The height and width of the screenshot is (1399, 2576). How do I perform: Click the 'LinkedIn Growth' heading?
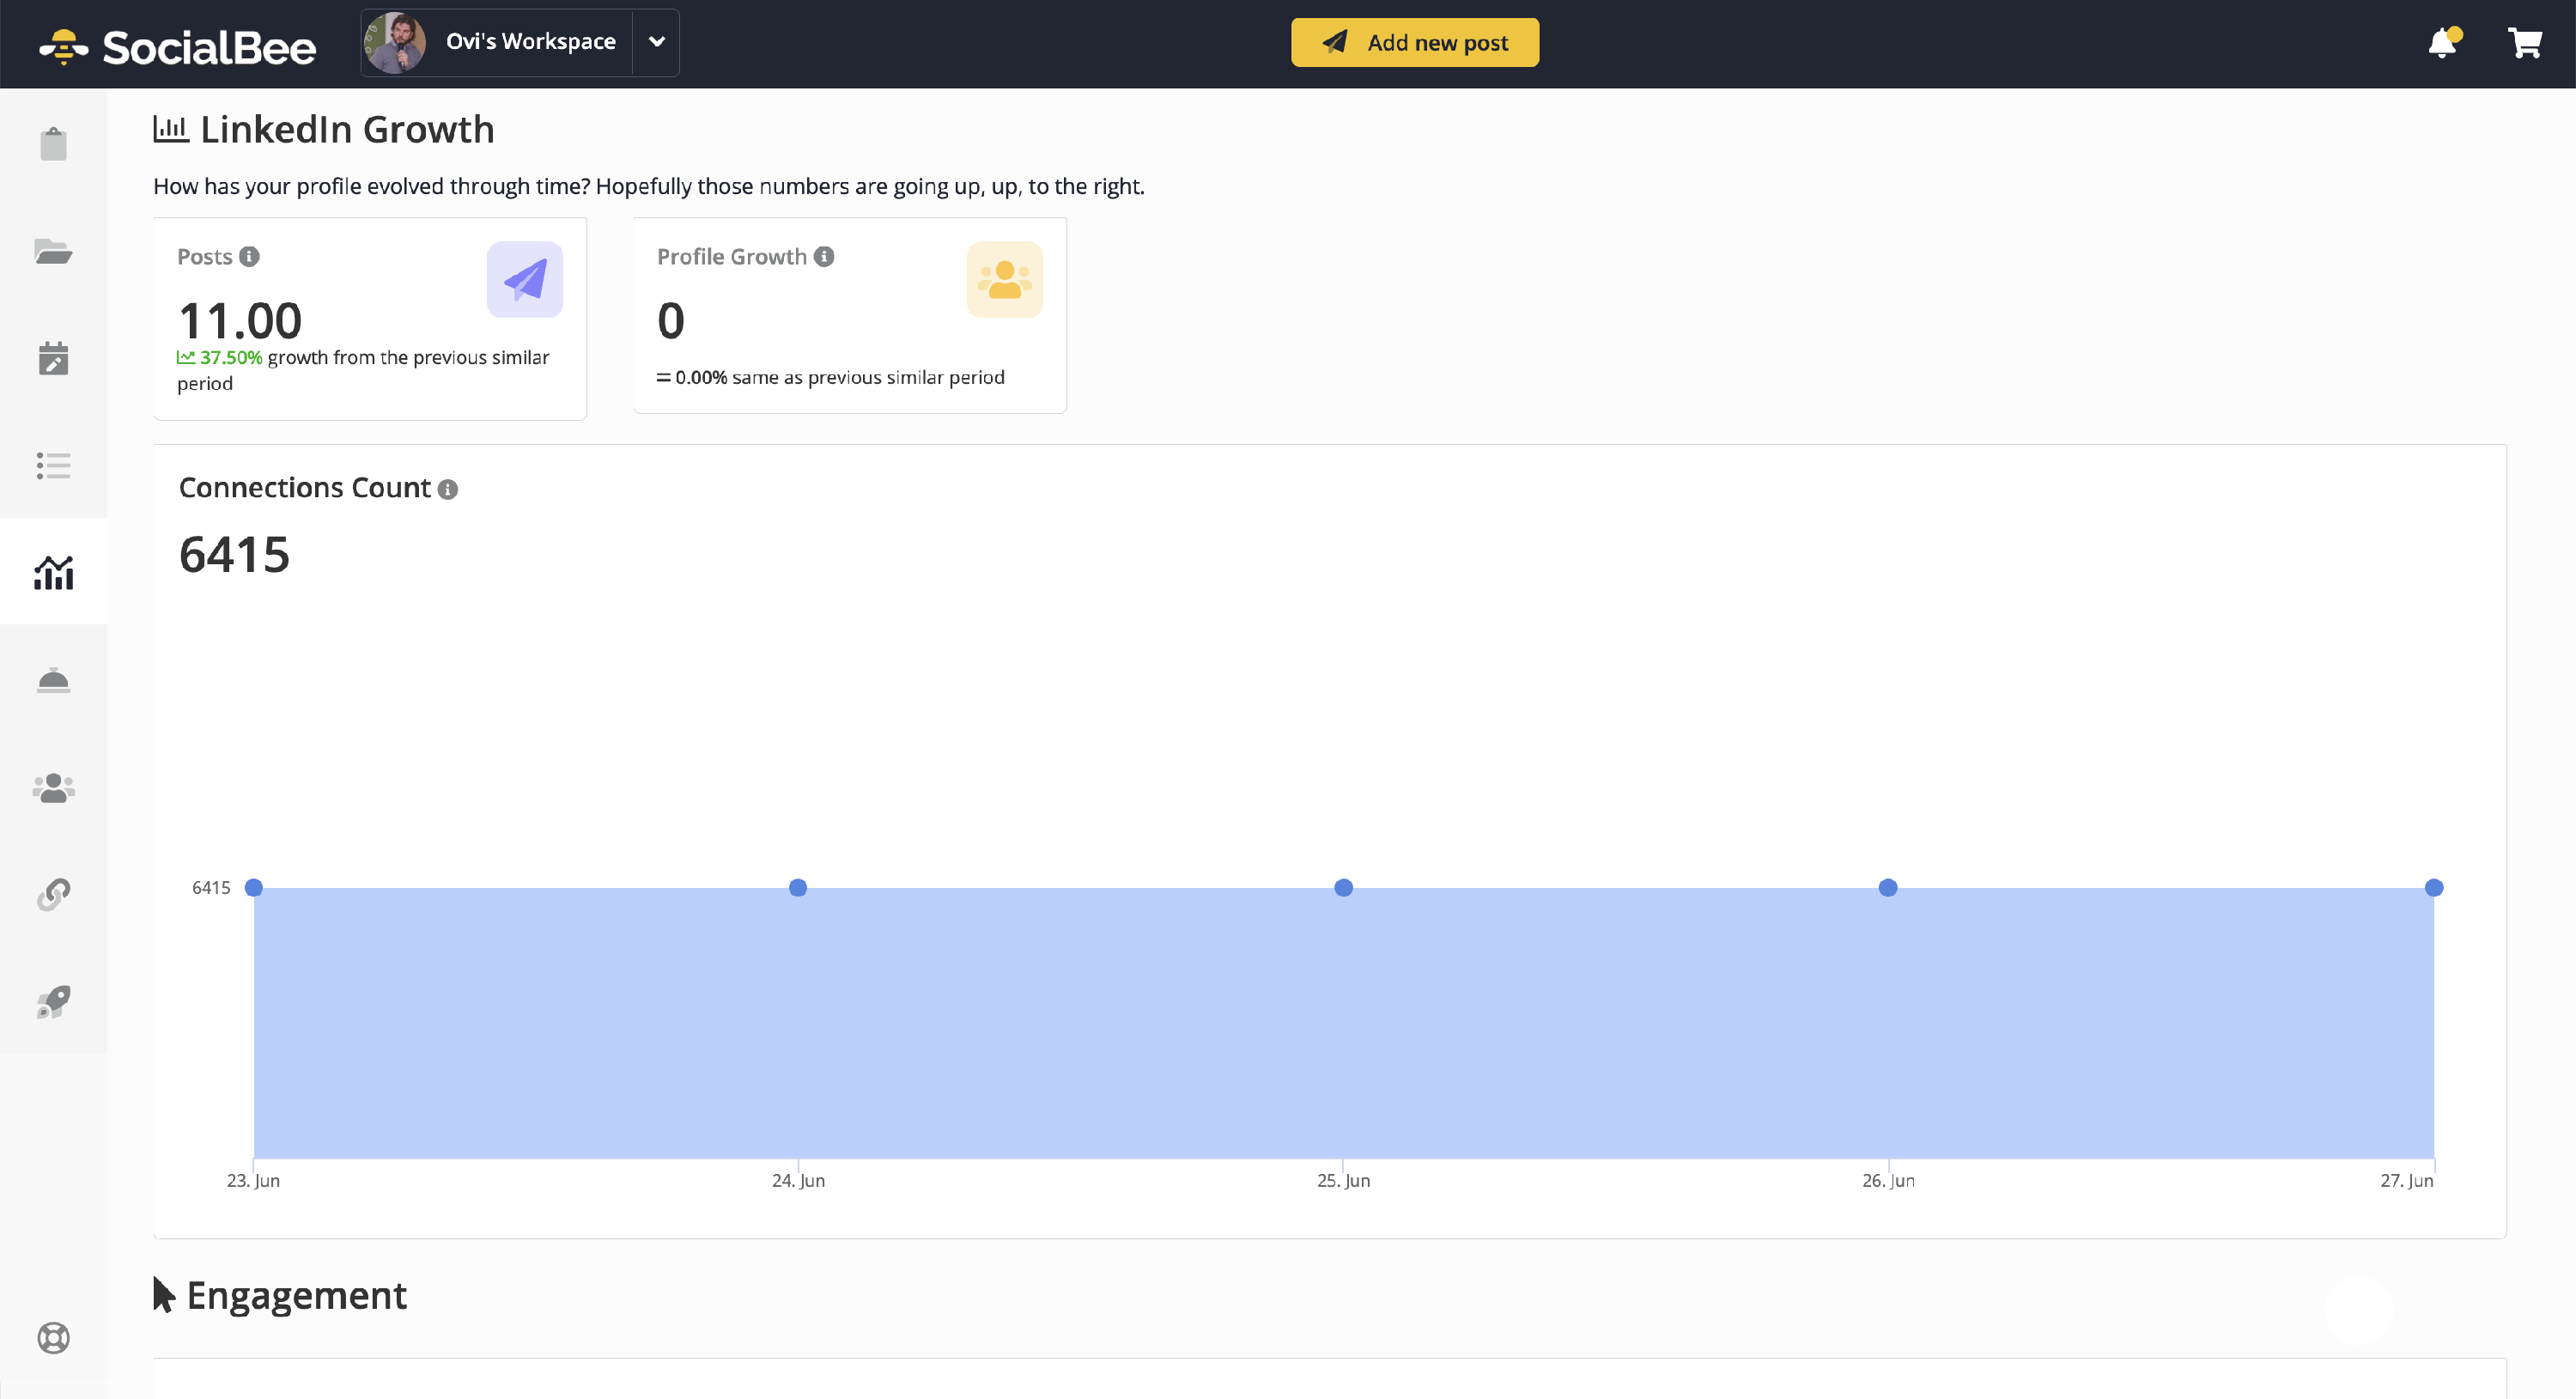[347, 129]
